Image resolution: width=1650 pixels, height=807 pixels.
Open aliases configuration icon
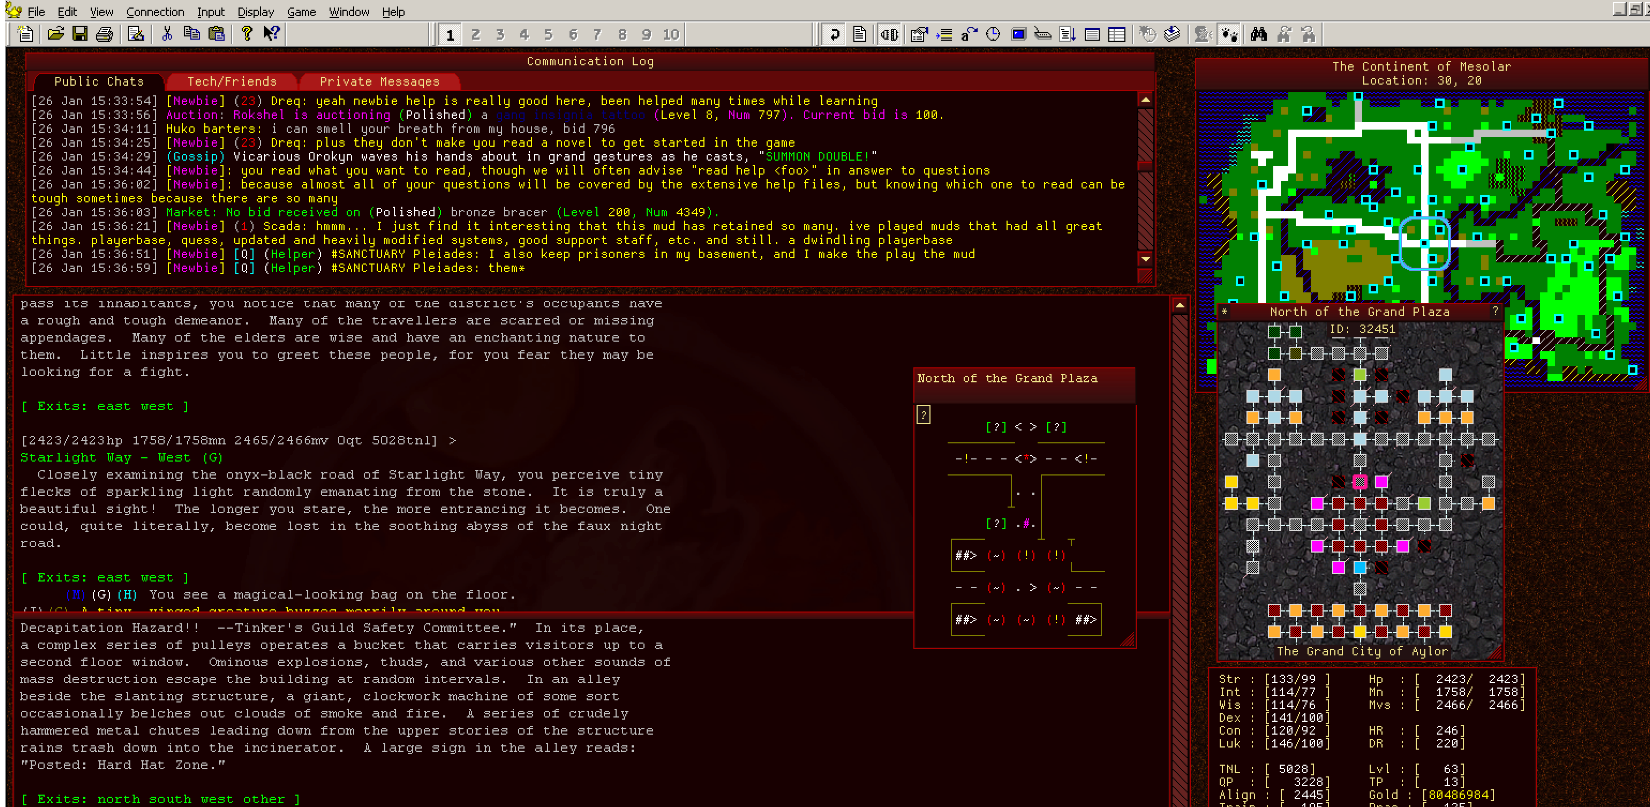coord(968,34)
